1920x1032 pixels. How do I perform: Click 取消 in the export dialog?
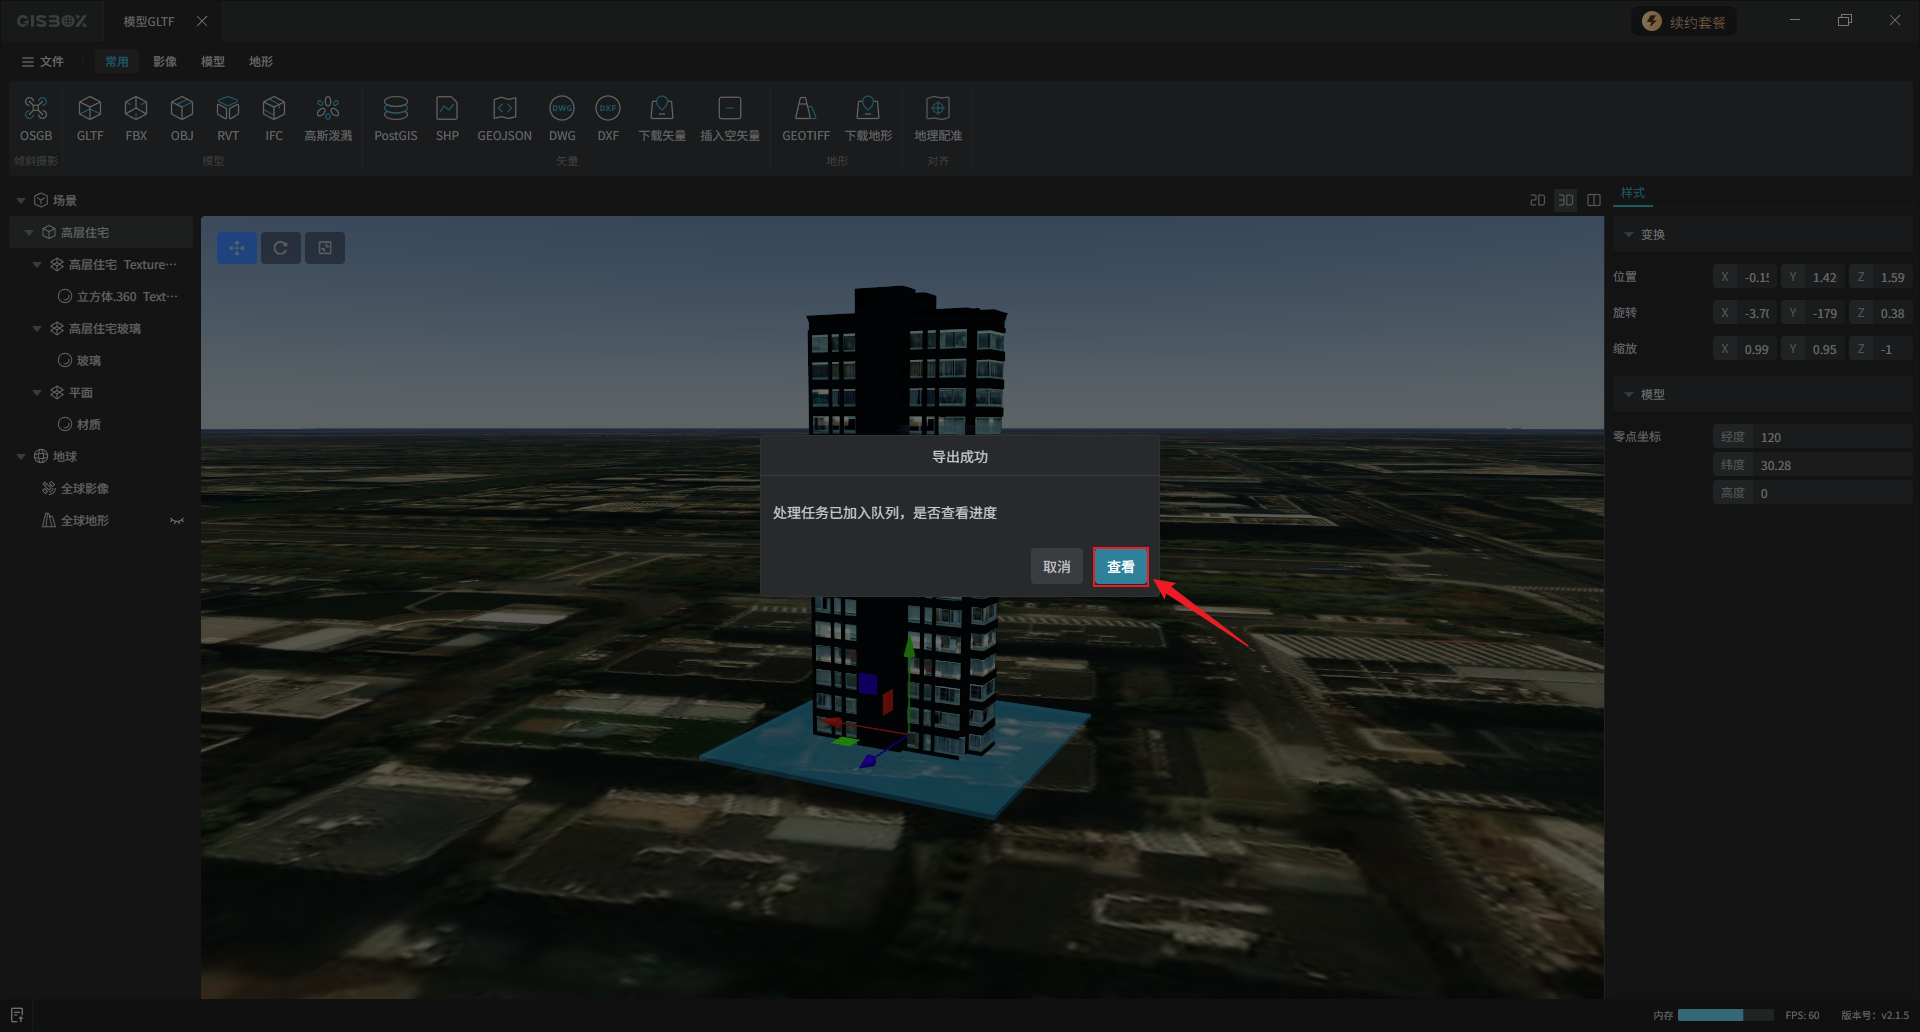coord(1056,567)
